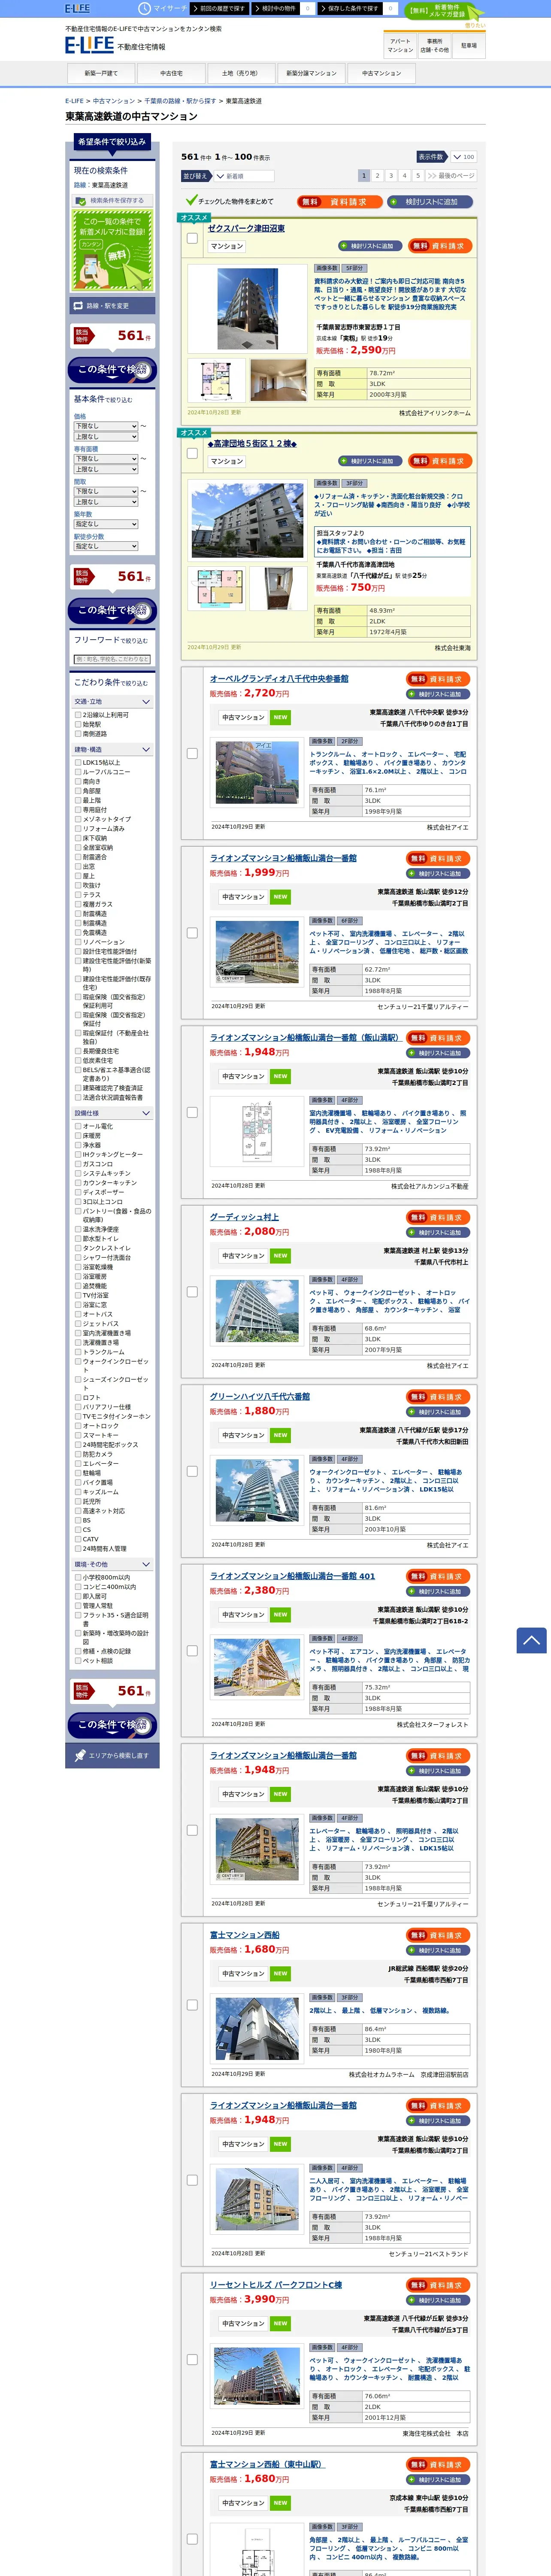Open the 駅徒歩分数 dropdown
The height and width of the screenshot is (2576, 551).
pyautogui.click(x=105, y=546)
